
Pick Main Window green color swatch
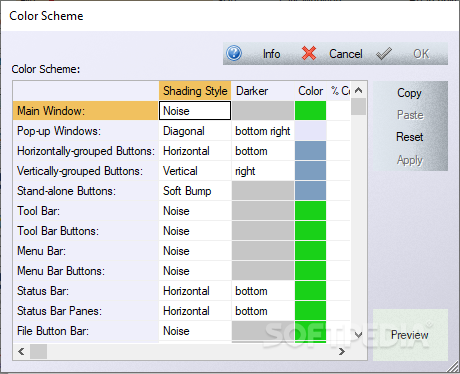(x=311, y=111)
